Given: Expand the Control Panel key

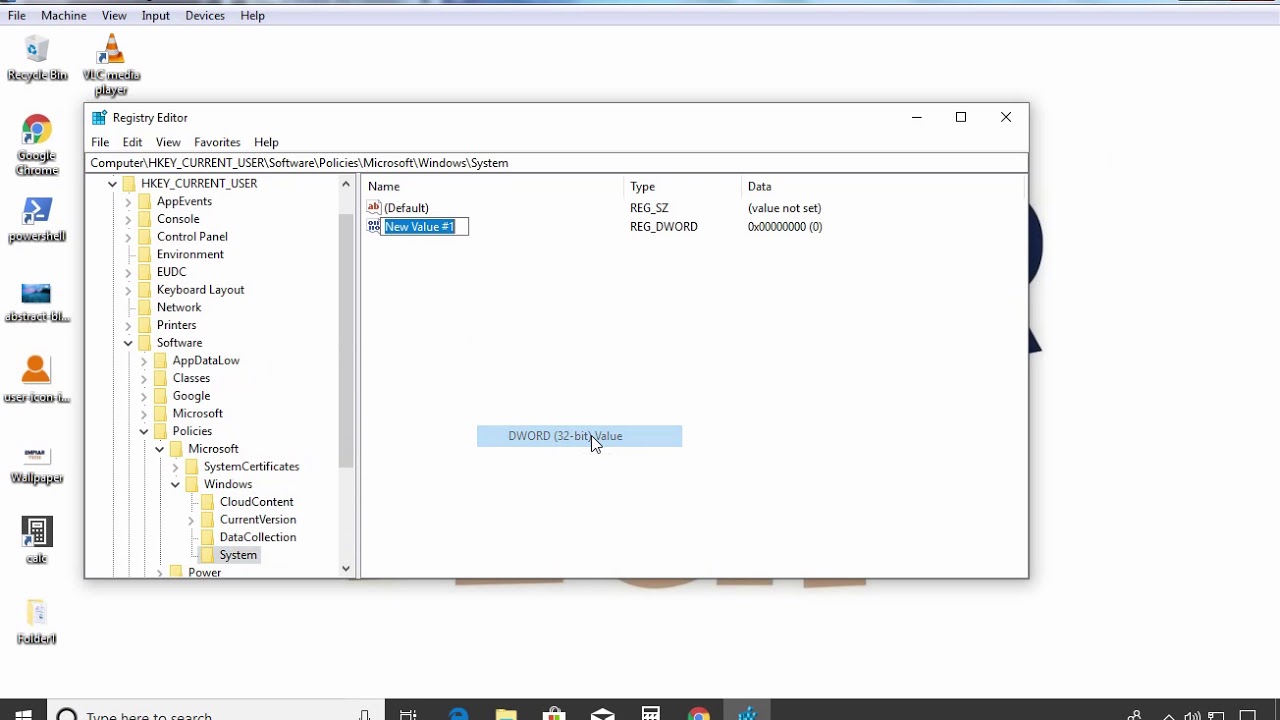Looking at the screenshot, I should (128, 237).
